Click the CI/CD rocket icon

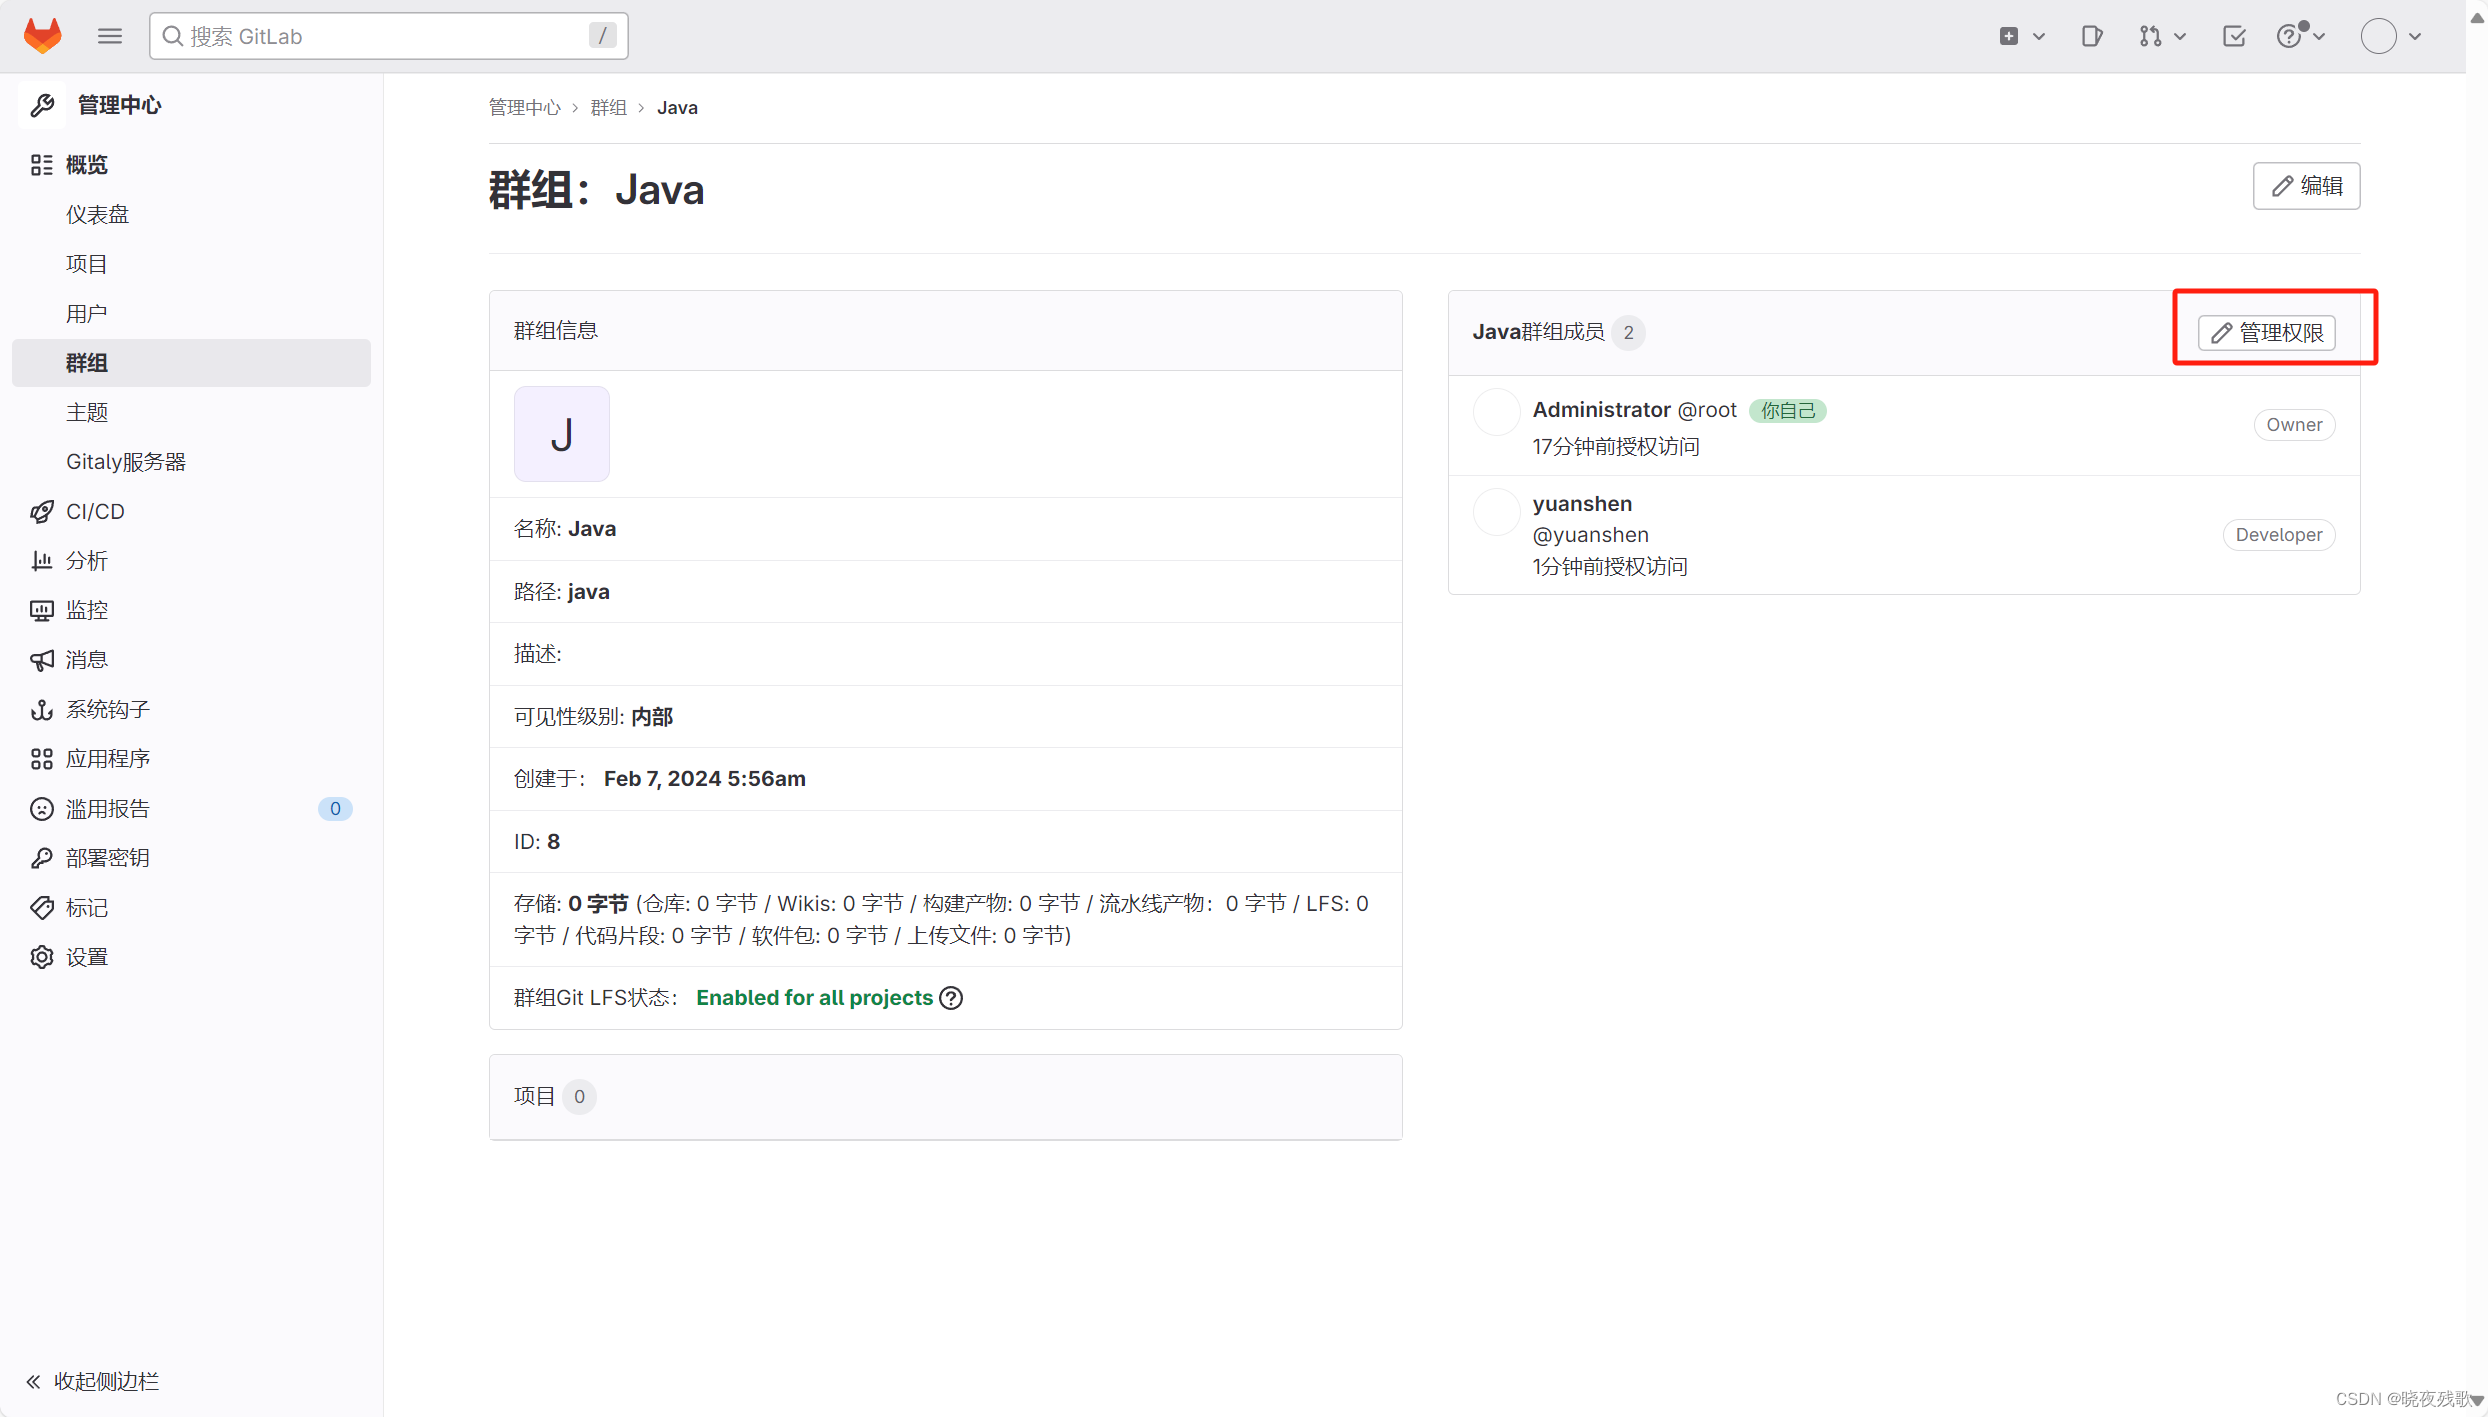(x=41, y=512)
